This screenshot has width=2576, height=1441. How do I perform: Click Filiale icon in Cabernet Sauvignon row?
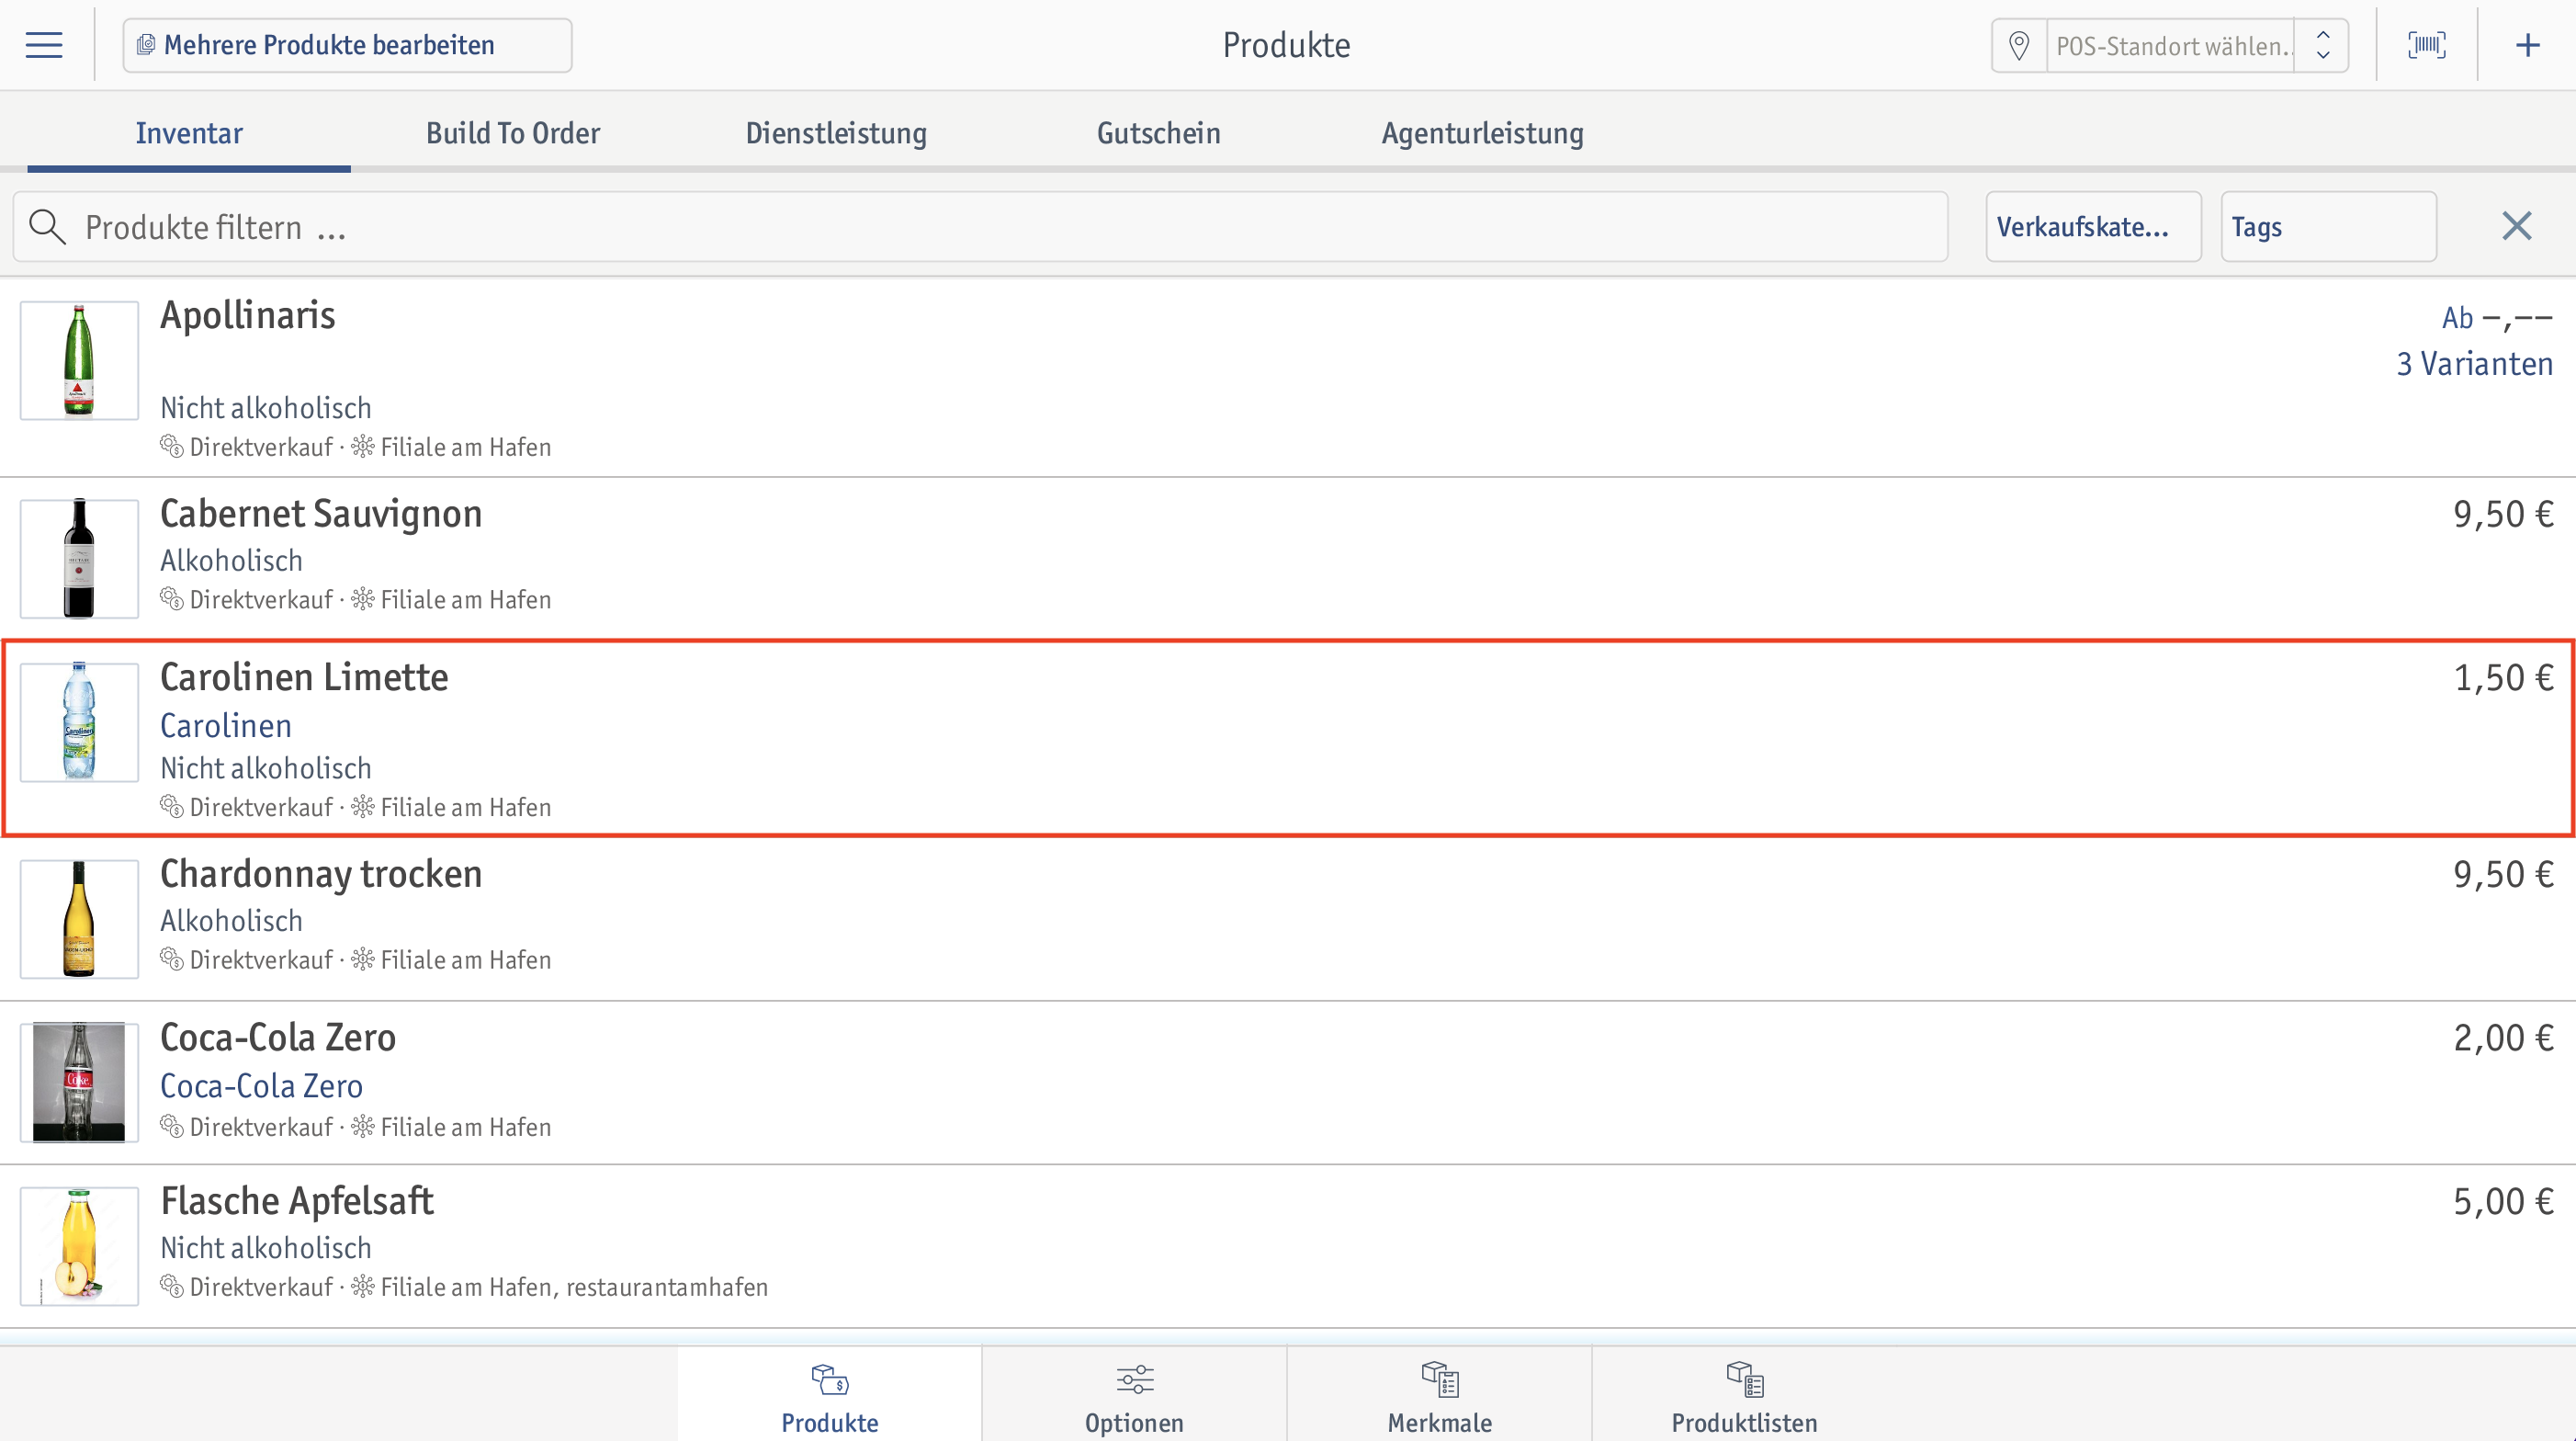point(362,599)
